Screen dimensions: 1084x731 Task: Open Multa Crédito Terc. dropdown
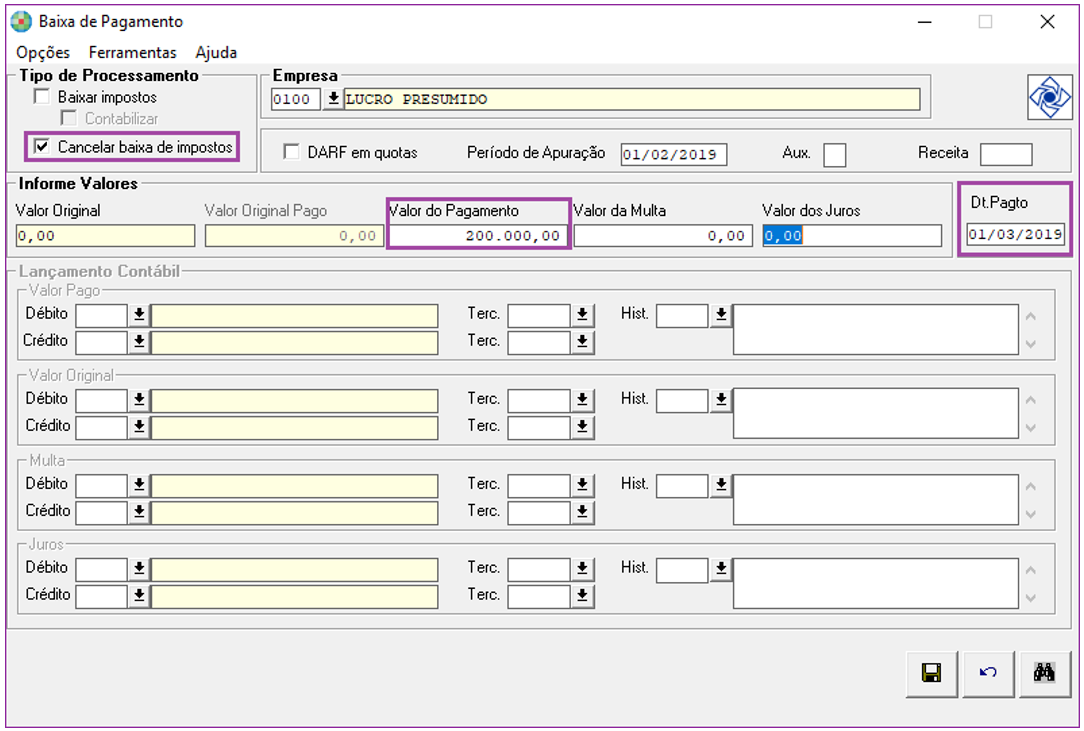click(582, 512)
